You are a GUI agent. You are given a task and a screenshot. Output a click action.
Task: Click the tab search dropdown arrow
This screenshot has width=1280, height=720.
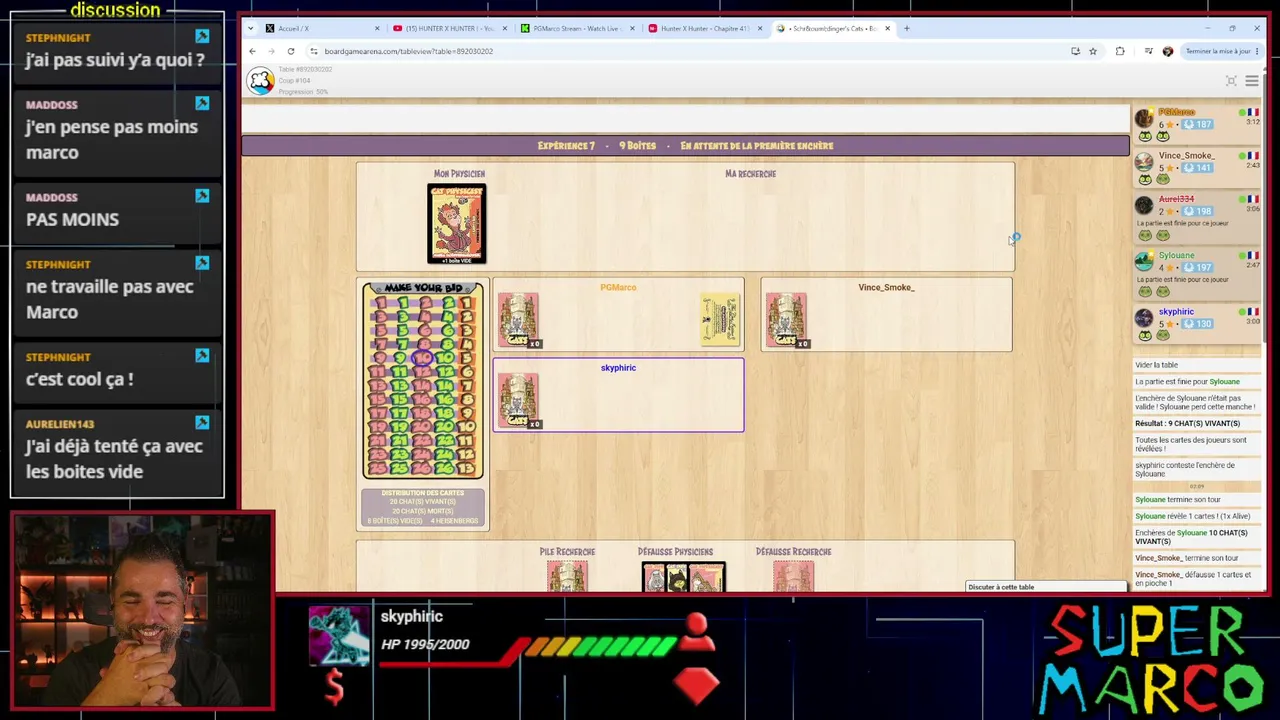tap(250, 28)
